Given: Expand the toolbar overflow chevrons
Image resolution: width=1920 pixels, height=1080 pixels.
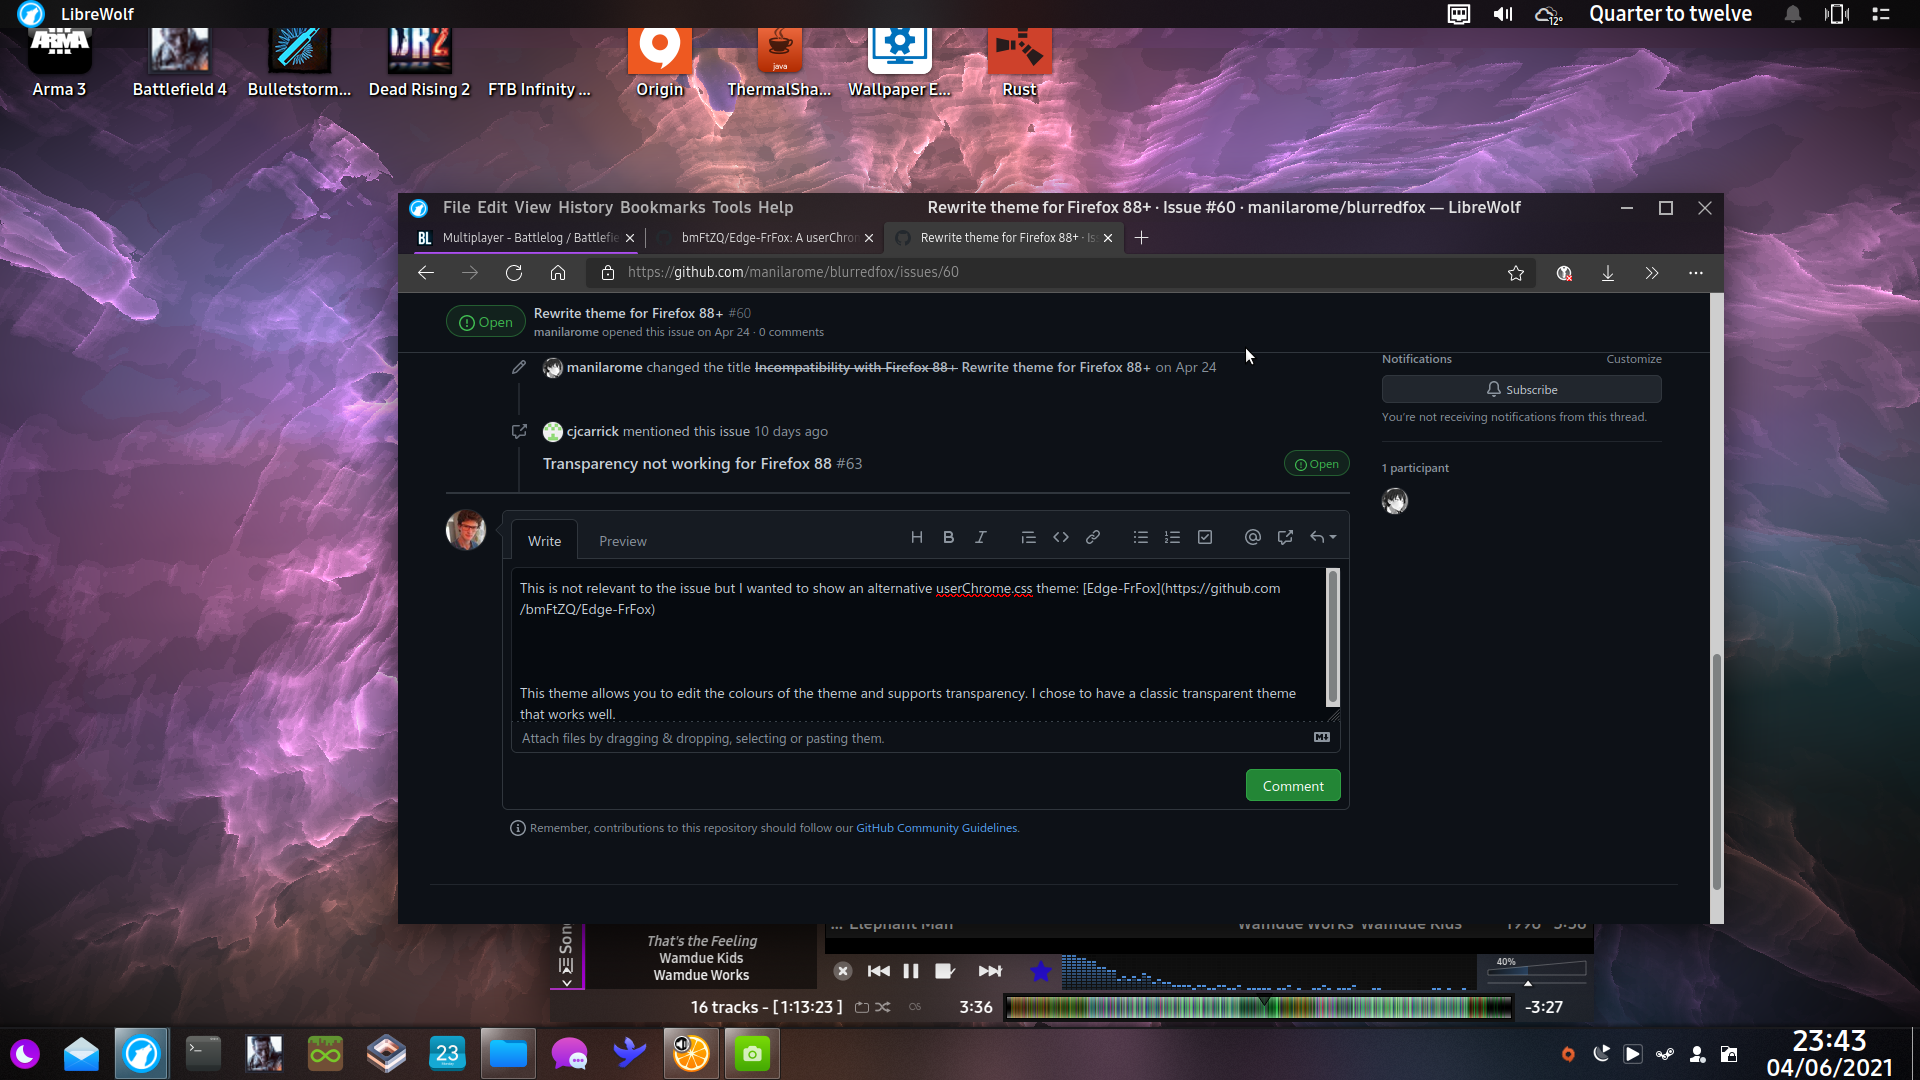Looking at the screenshot, I should coord(1652,273).
